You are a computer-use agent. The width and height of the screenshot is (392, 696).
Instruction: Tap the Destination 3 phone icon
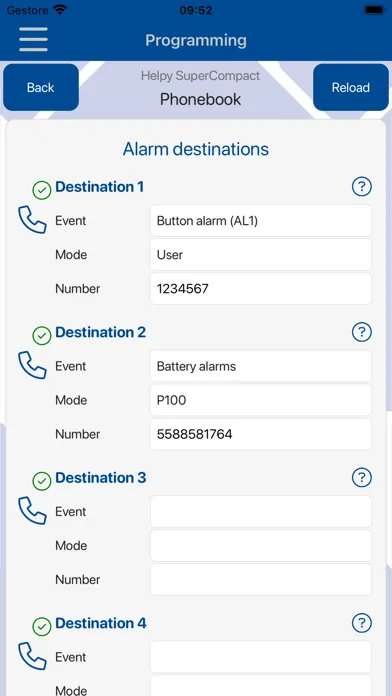click(32, 510)
